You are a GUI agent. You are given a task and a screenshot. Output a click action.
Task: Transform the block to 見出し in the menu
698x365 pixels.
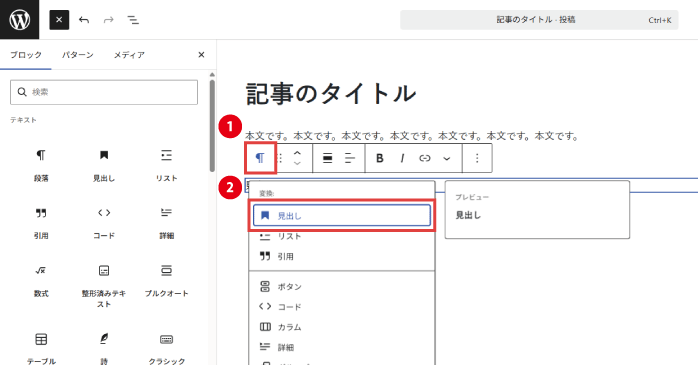pyautogui.click(x=342, y=215)
